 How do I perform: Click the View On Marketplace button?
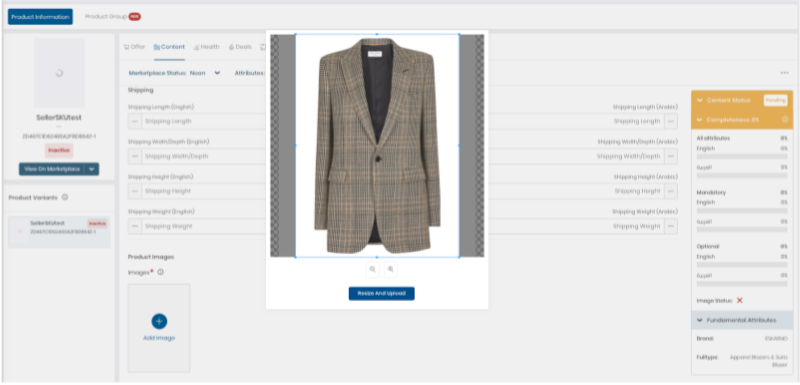click(53, 169)
